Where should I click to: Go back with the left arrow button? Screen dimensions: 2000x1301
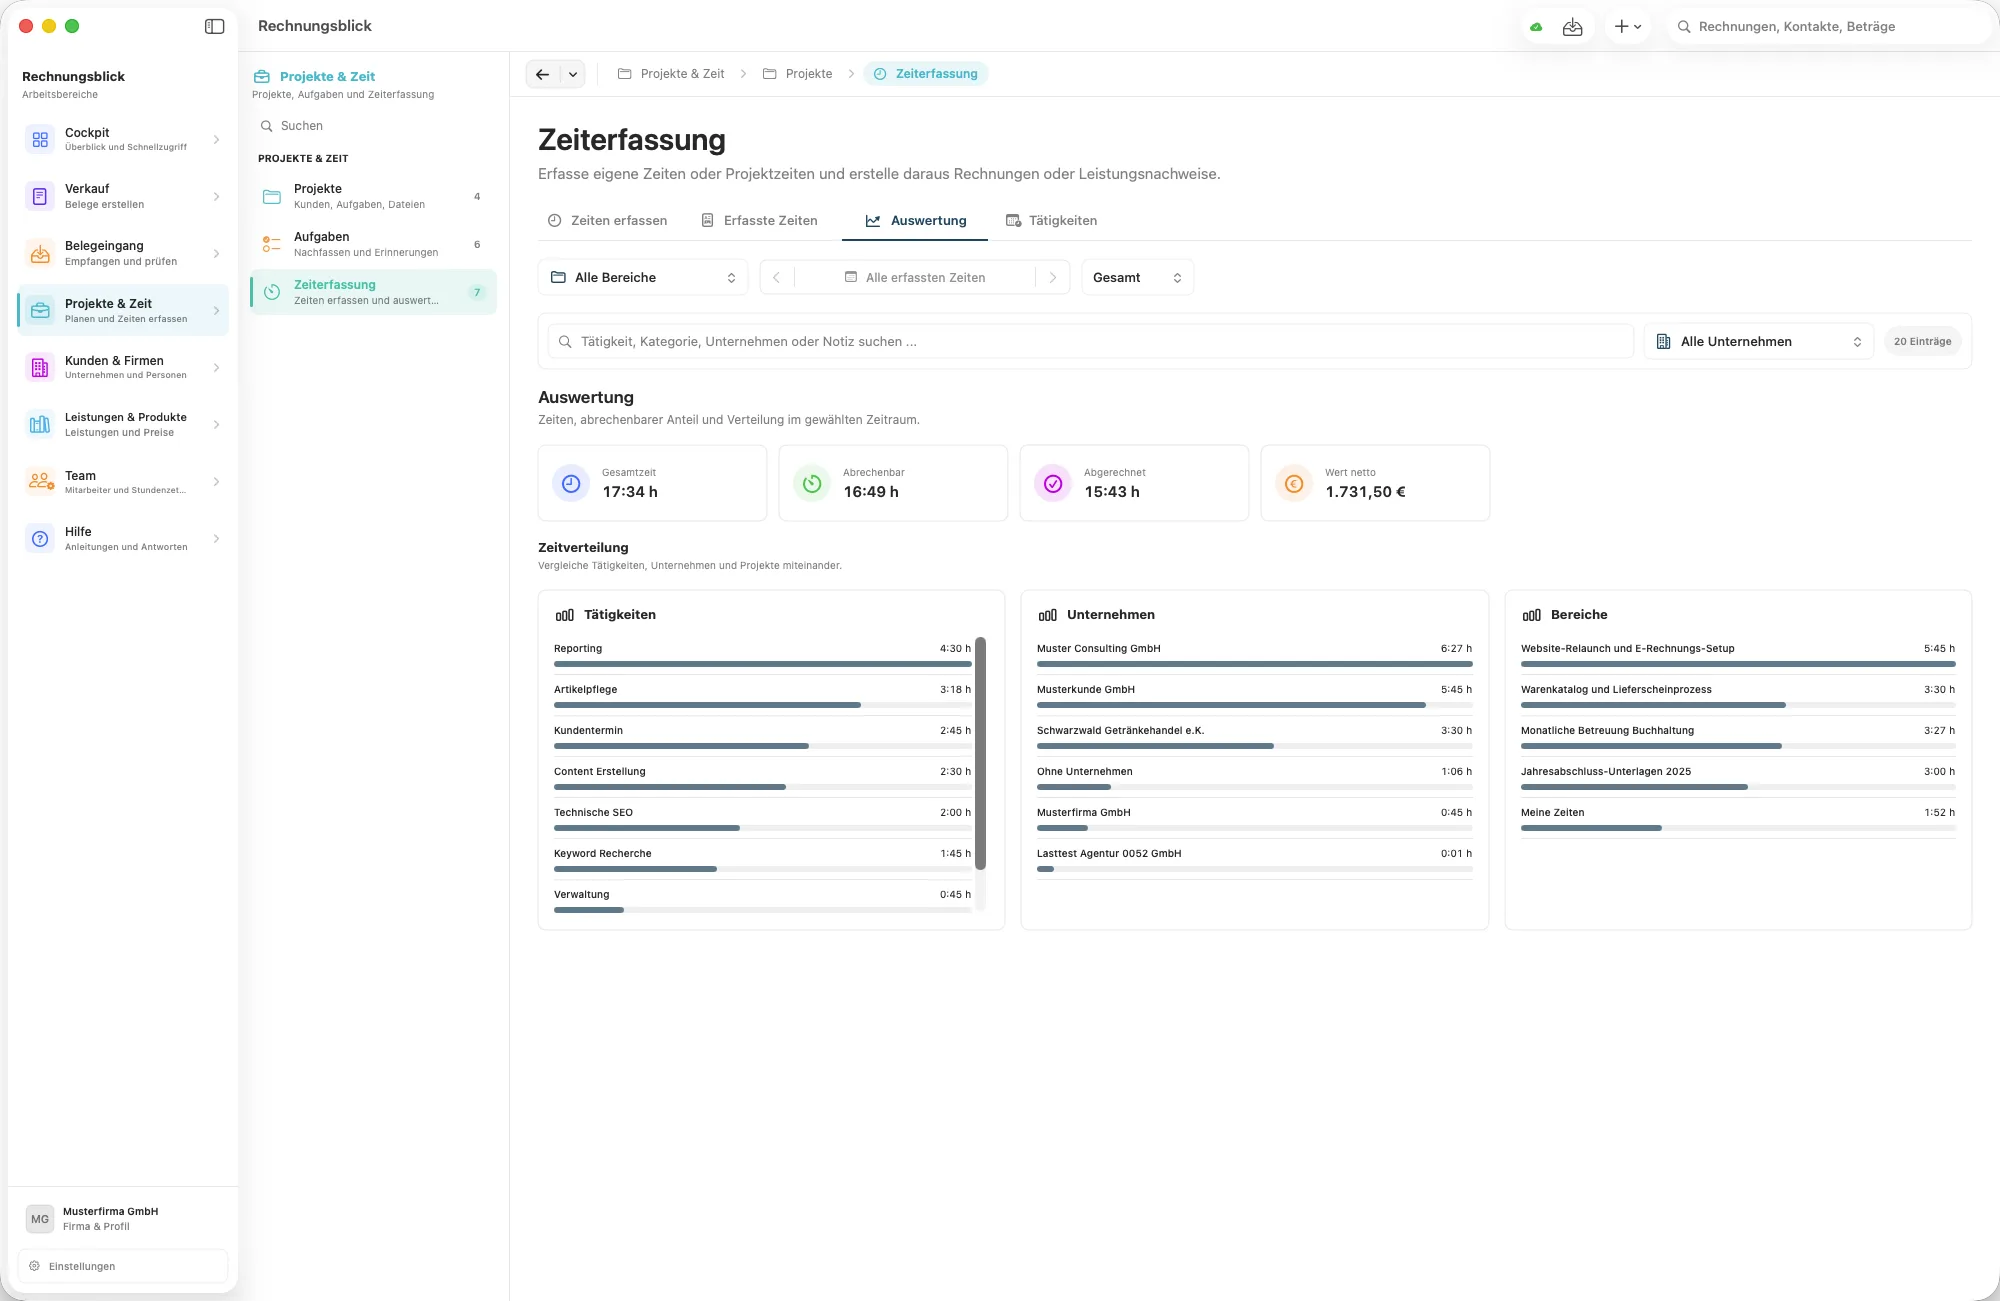(542, 74)
